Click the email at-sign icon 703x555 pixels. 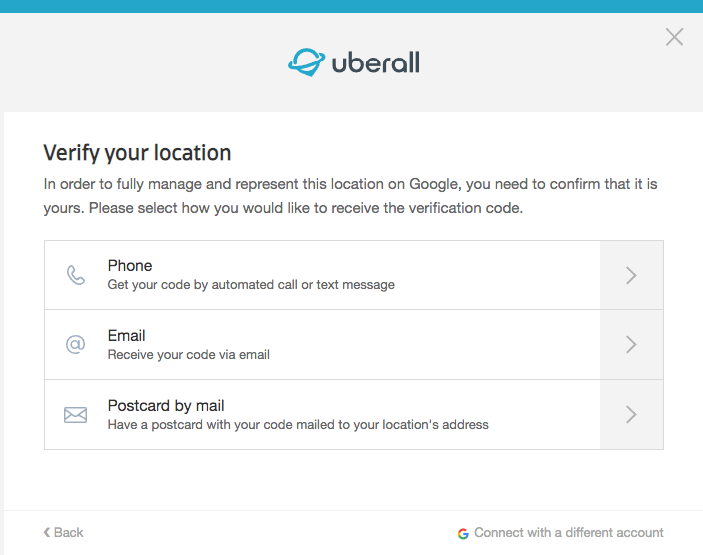point(75,344)
